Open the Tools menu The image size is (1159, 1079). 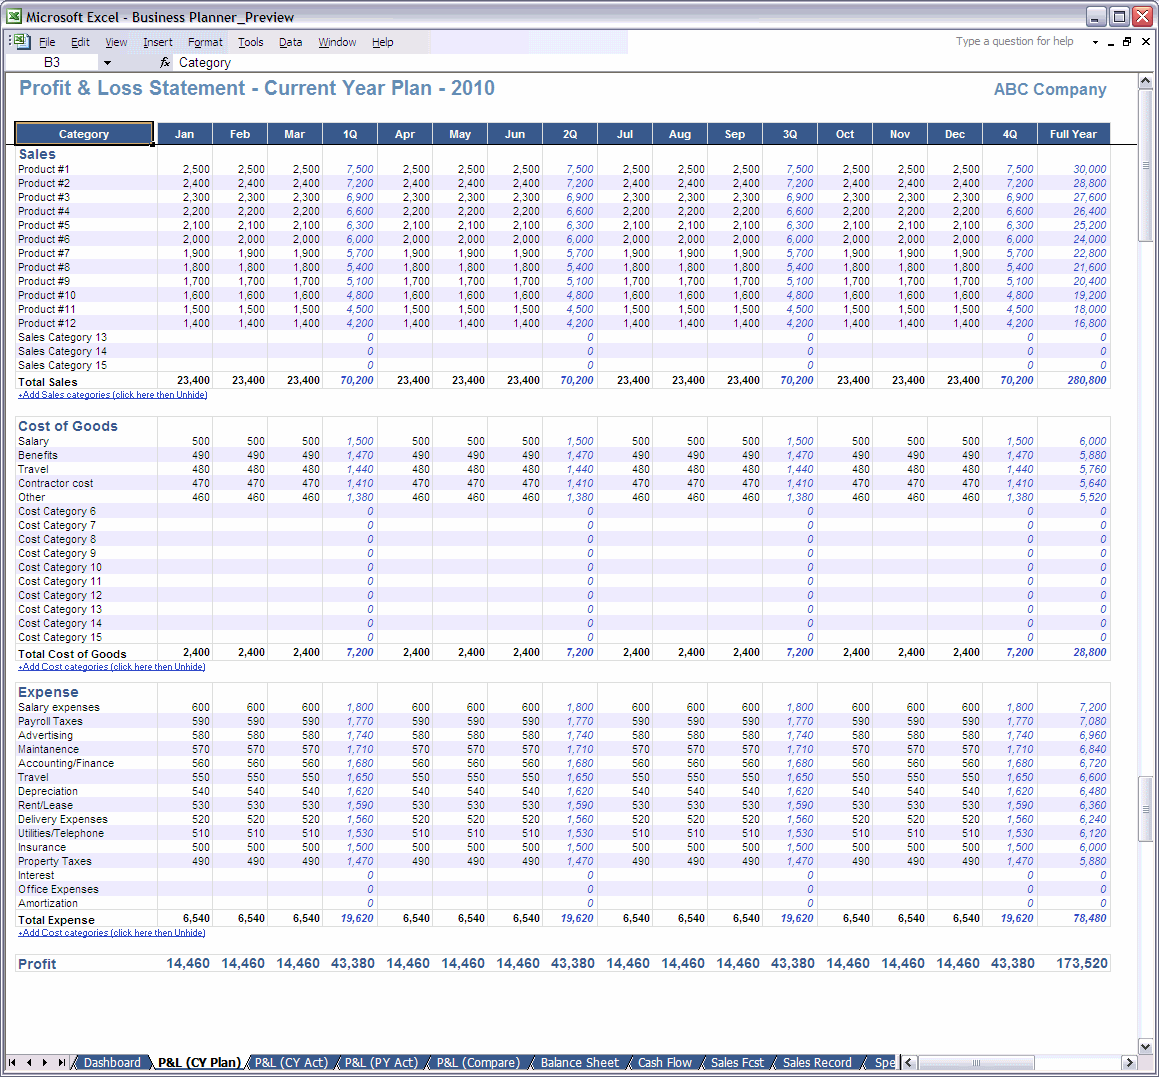[251, 42]
